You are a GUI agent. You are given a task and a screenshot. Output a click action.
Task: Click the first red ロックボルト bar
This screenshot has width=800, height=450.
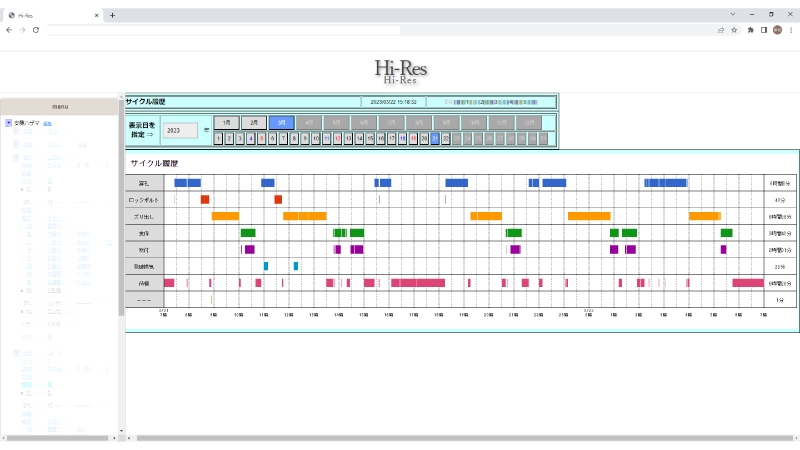click(x=205, y=199)
